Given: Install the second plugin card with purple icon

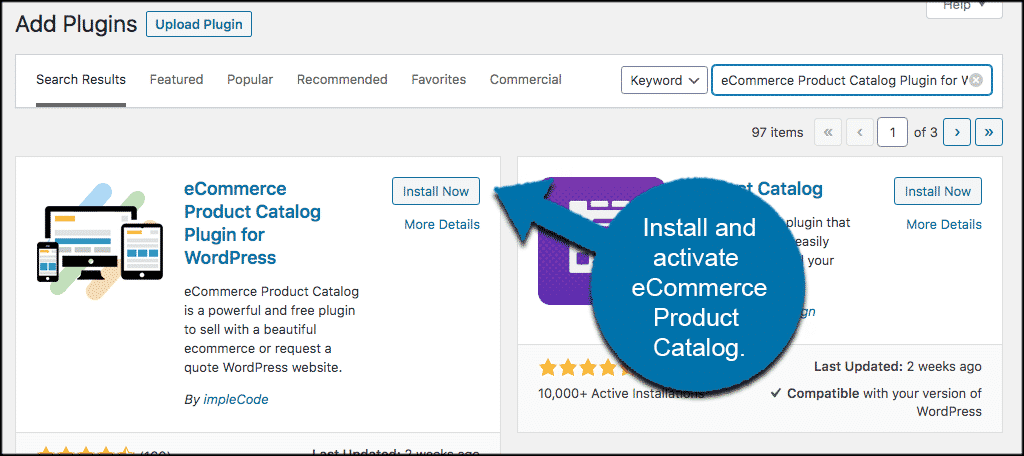Looking at the screenshot, I should [937, 191].
